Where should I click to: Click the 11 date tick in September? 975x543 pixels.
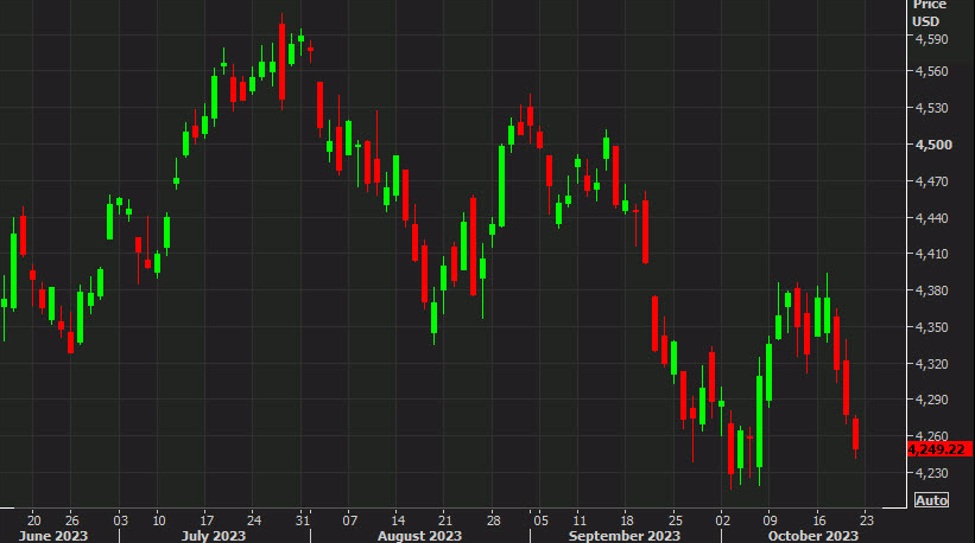(x=580, y=521)
